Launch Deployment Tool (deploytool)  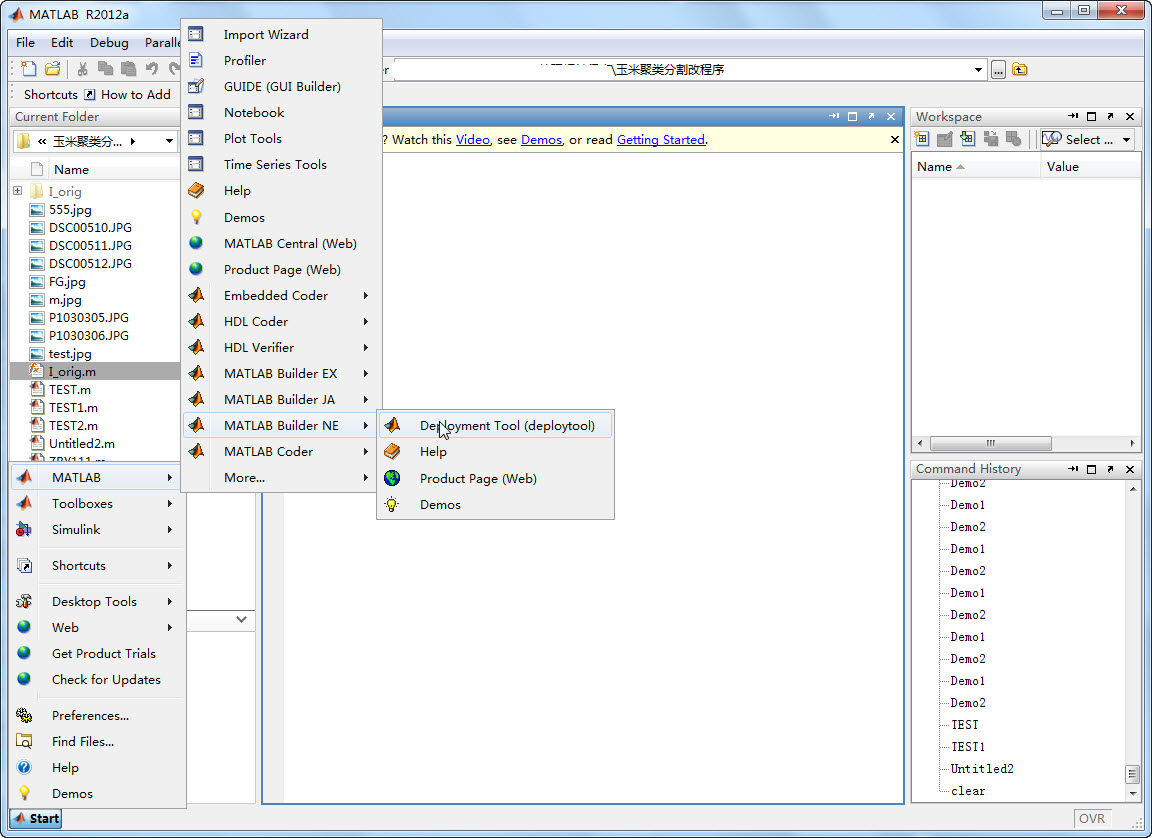pos(496,425)
